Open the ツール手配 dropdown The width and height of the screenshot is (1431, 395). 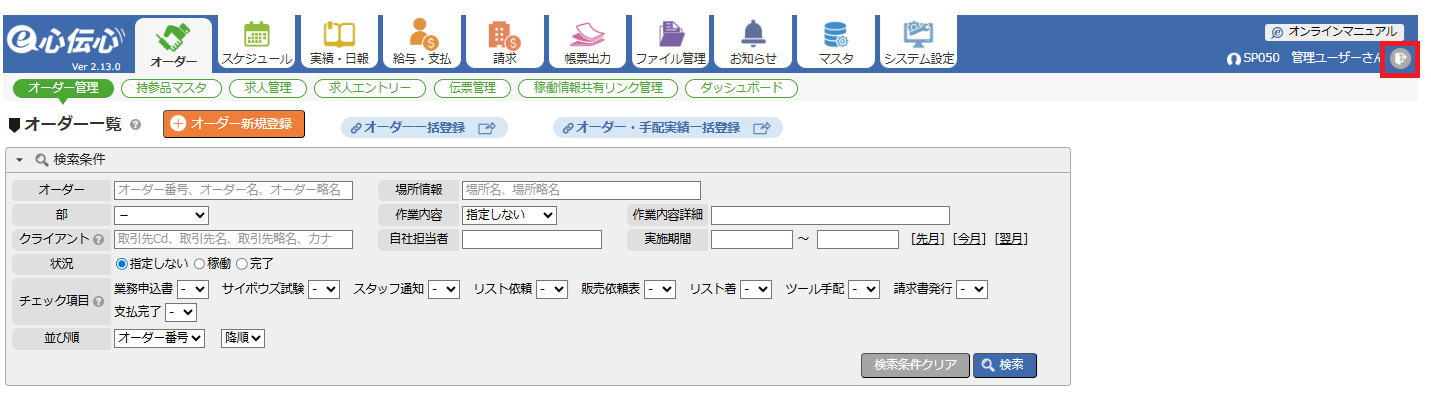(864, 289)
